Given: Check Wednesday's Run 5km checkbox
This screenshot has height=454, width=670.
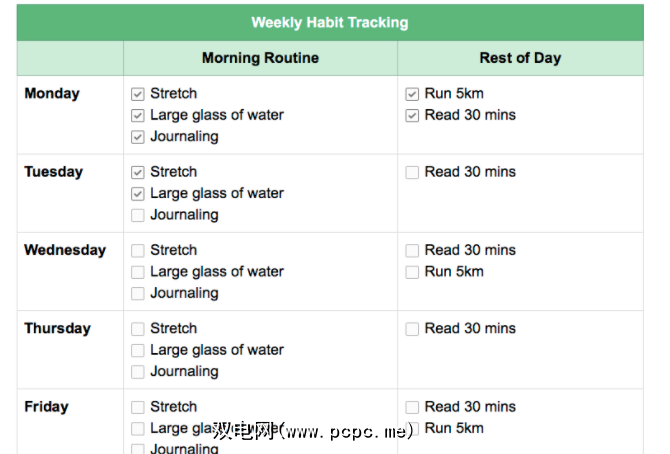Looking at the screenshot, I should click(412, 272).
